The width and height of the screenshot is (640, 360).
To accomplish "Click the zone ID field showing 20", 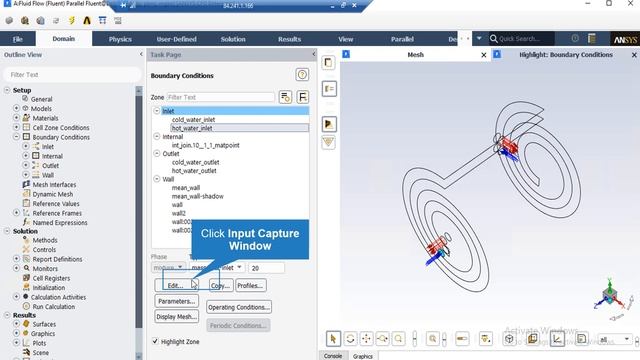I will (x=266, y=268).
